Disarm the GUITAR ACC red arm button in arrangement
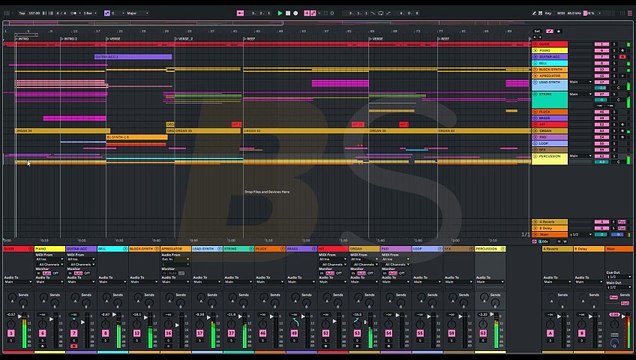The height and width of the screenshot is (360, 636). [623, 57]
